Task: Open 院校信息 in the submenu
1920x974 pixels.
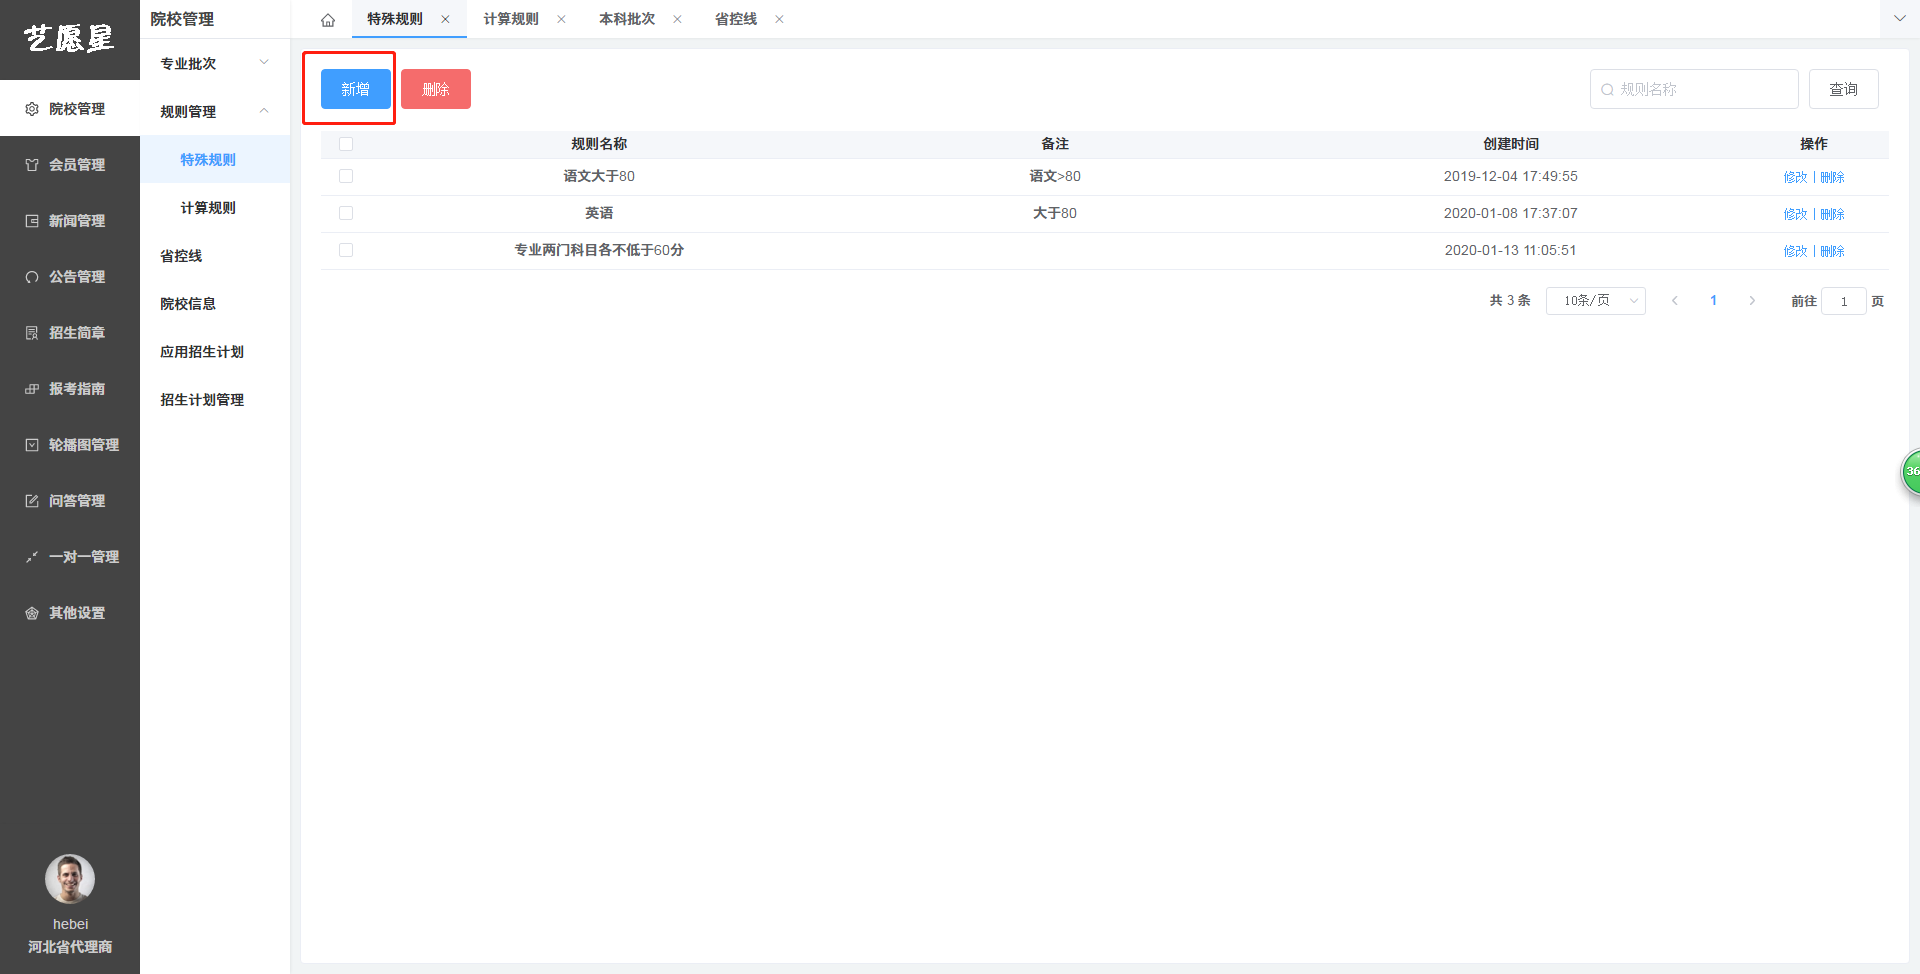Action: 215,303
